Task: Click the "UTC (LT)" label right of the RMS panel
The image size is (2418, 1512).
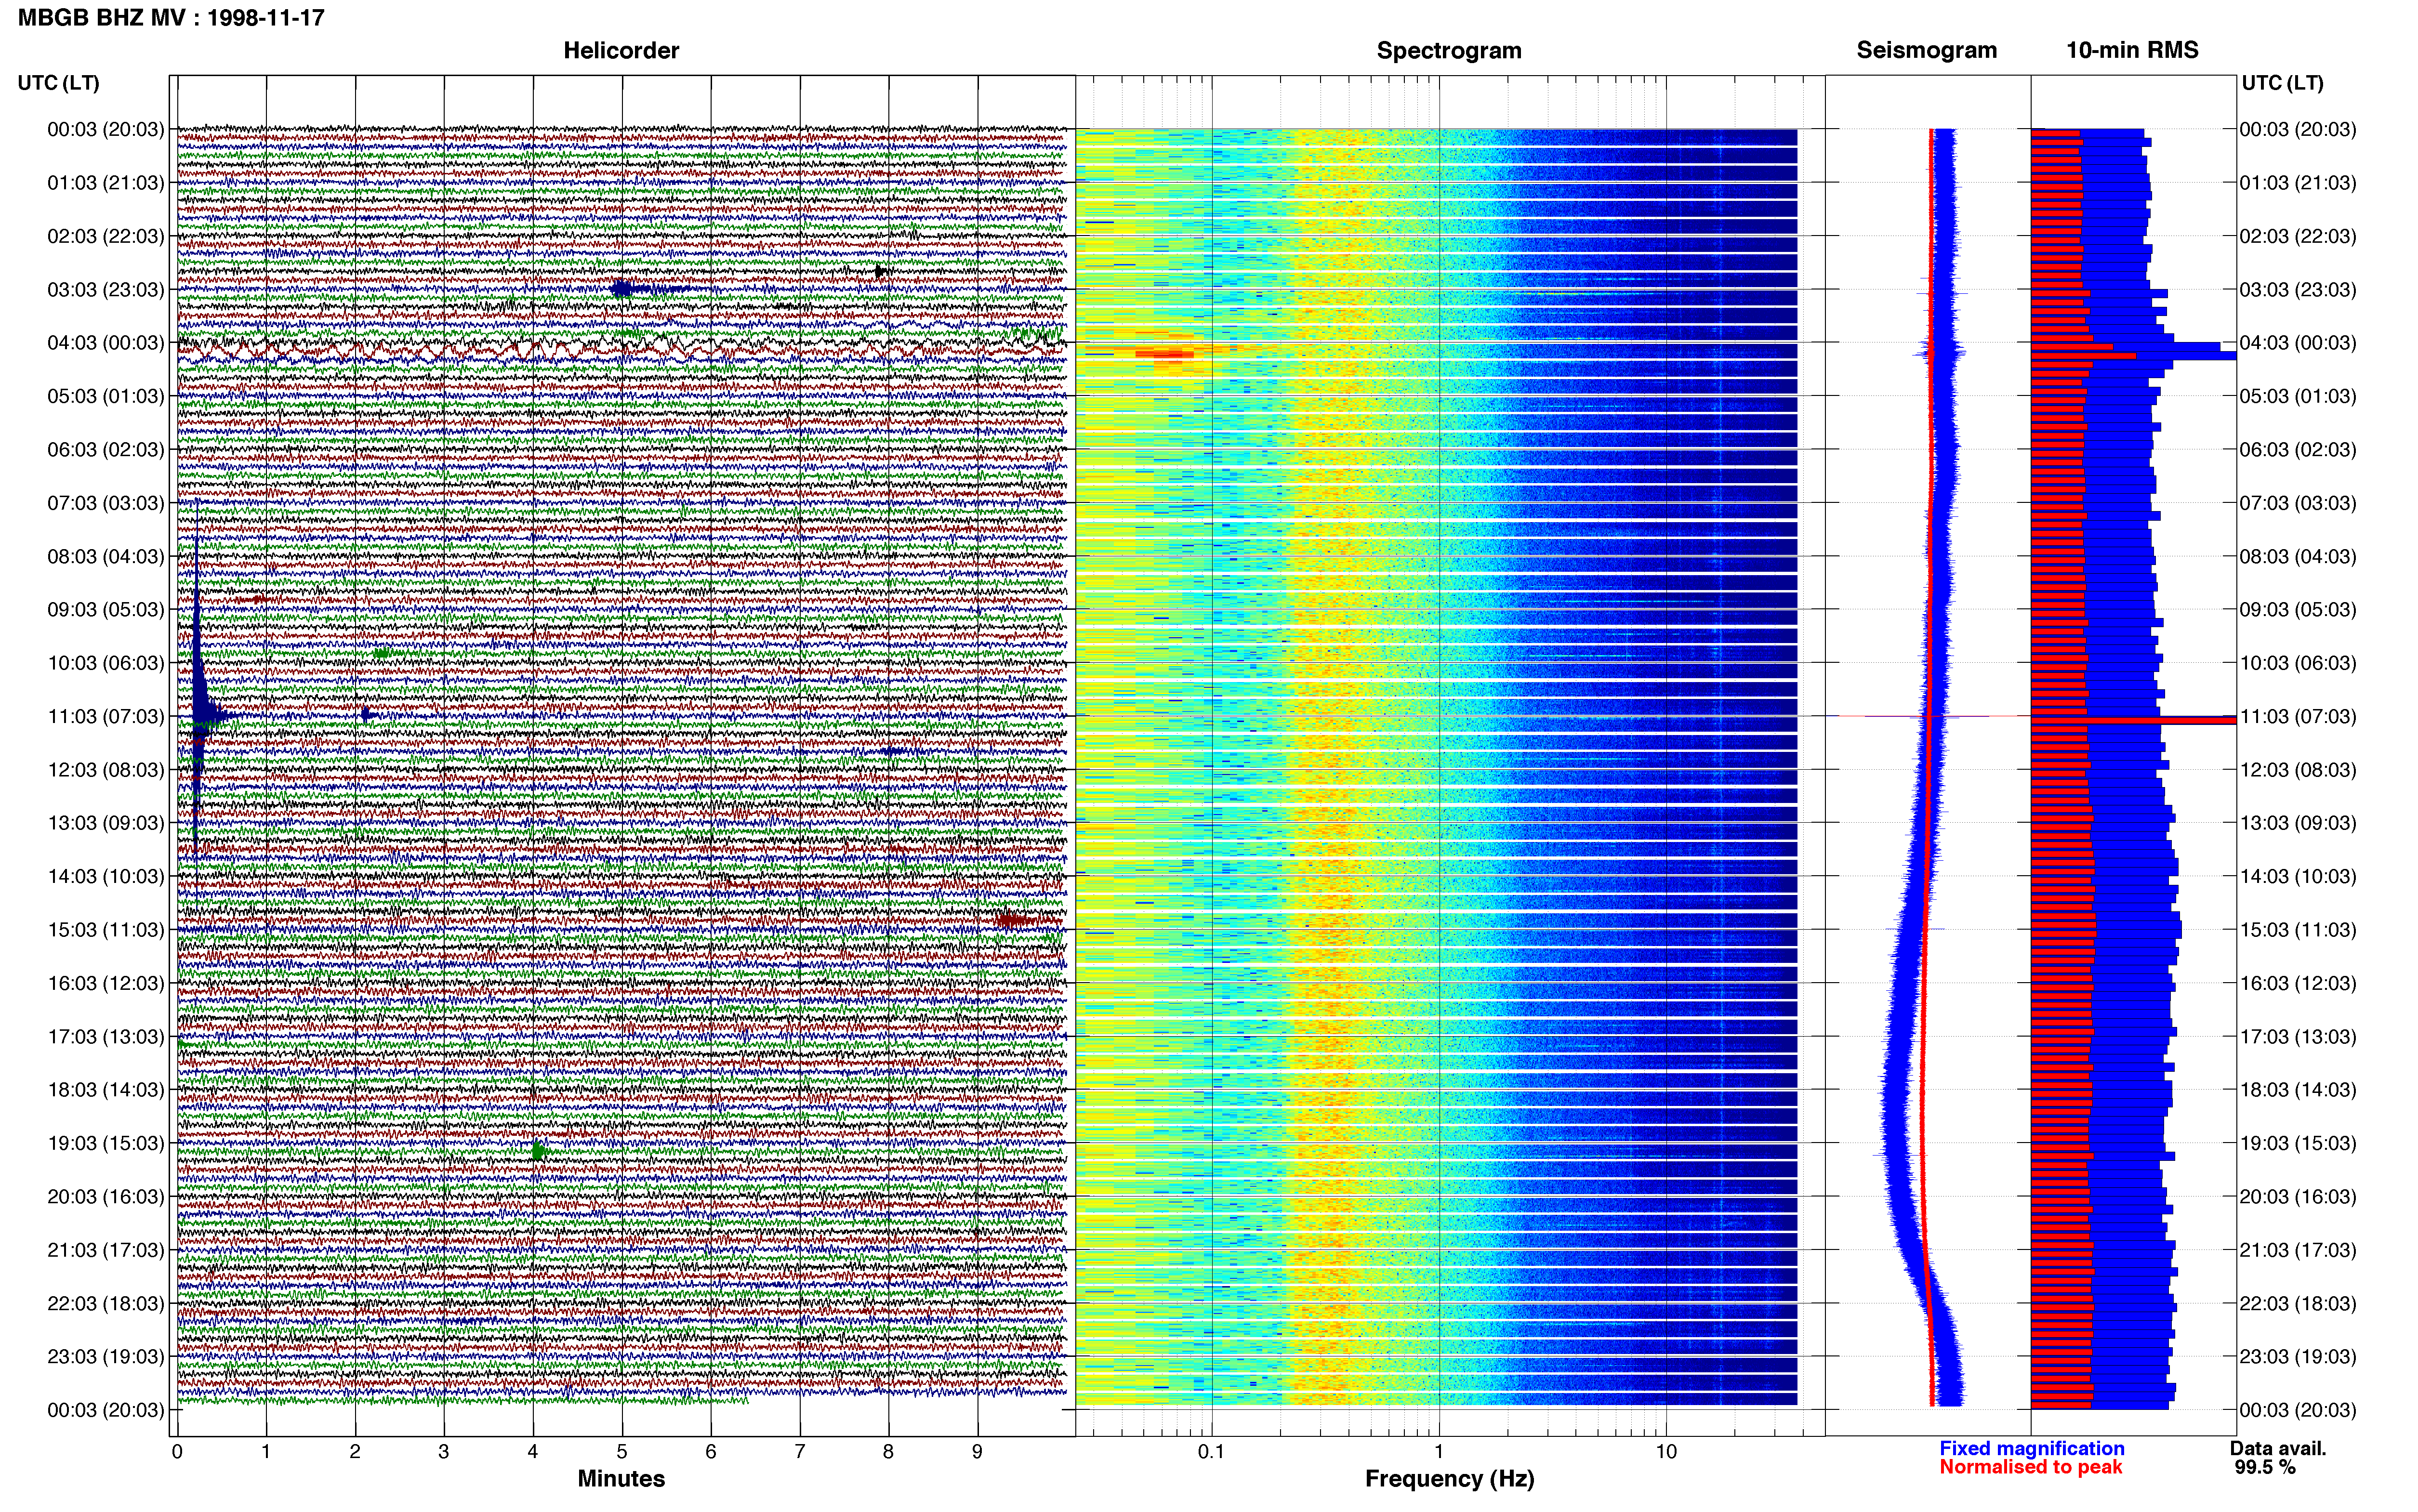Action: pyautogui.click(x=2283, y=83)
